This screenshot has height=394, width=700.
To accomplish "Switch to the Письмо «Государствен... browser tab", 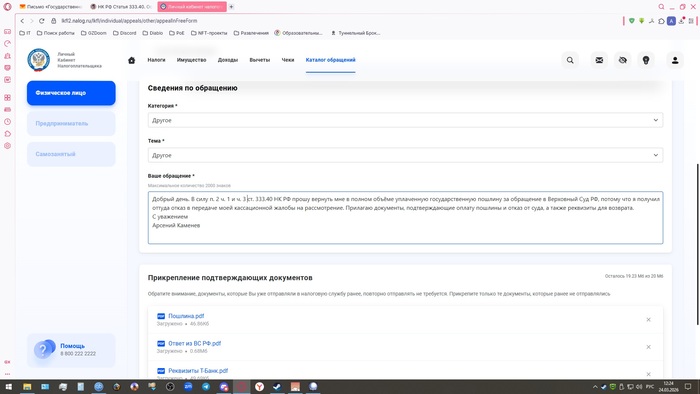I will pos(51,7).
